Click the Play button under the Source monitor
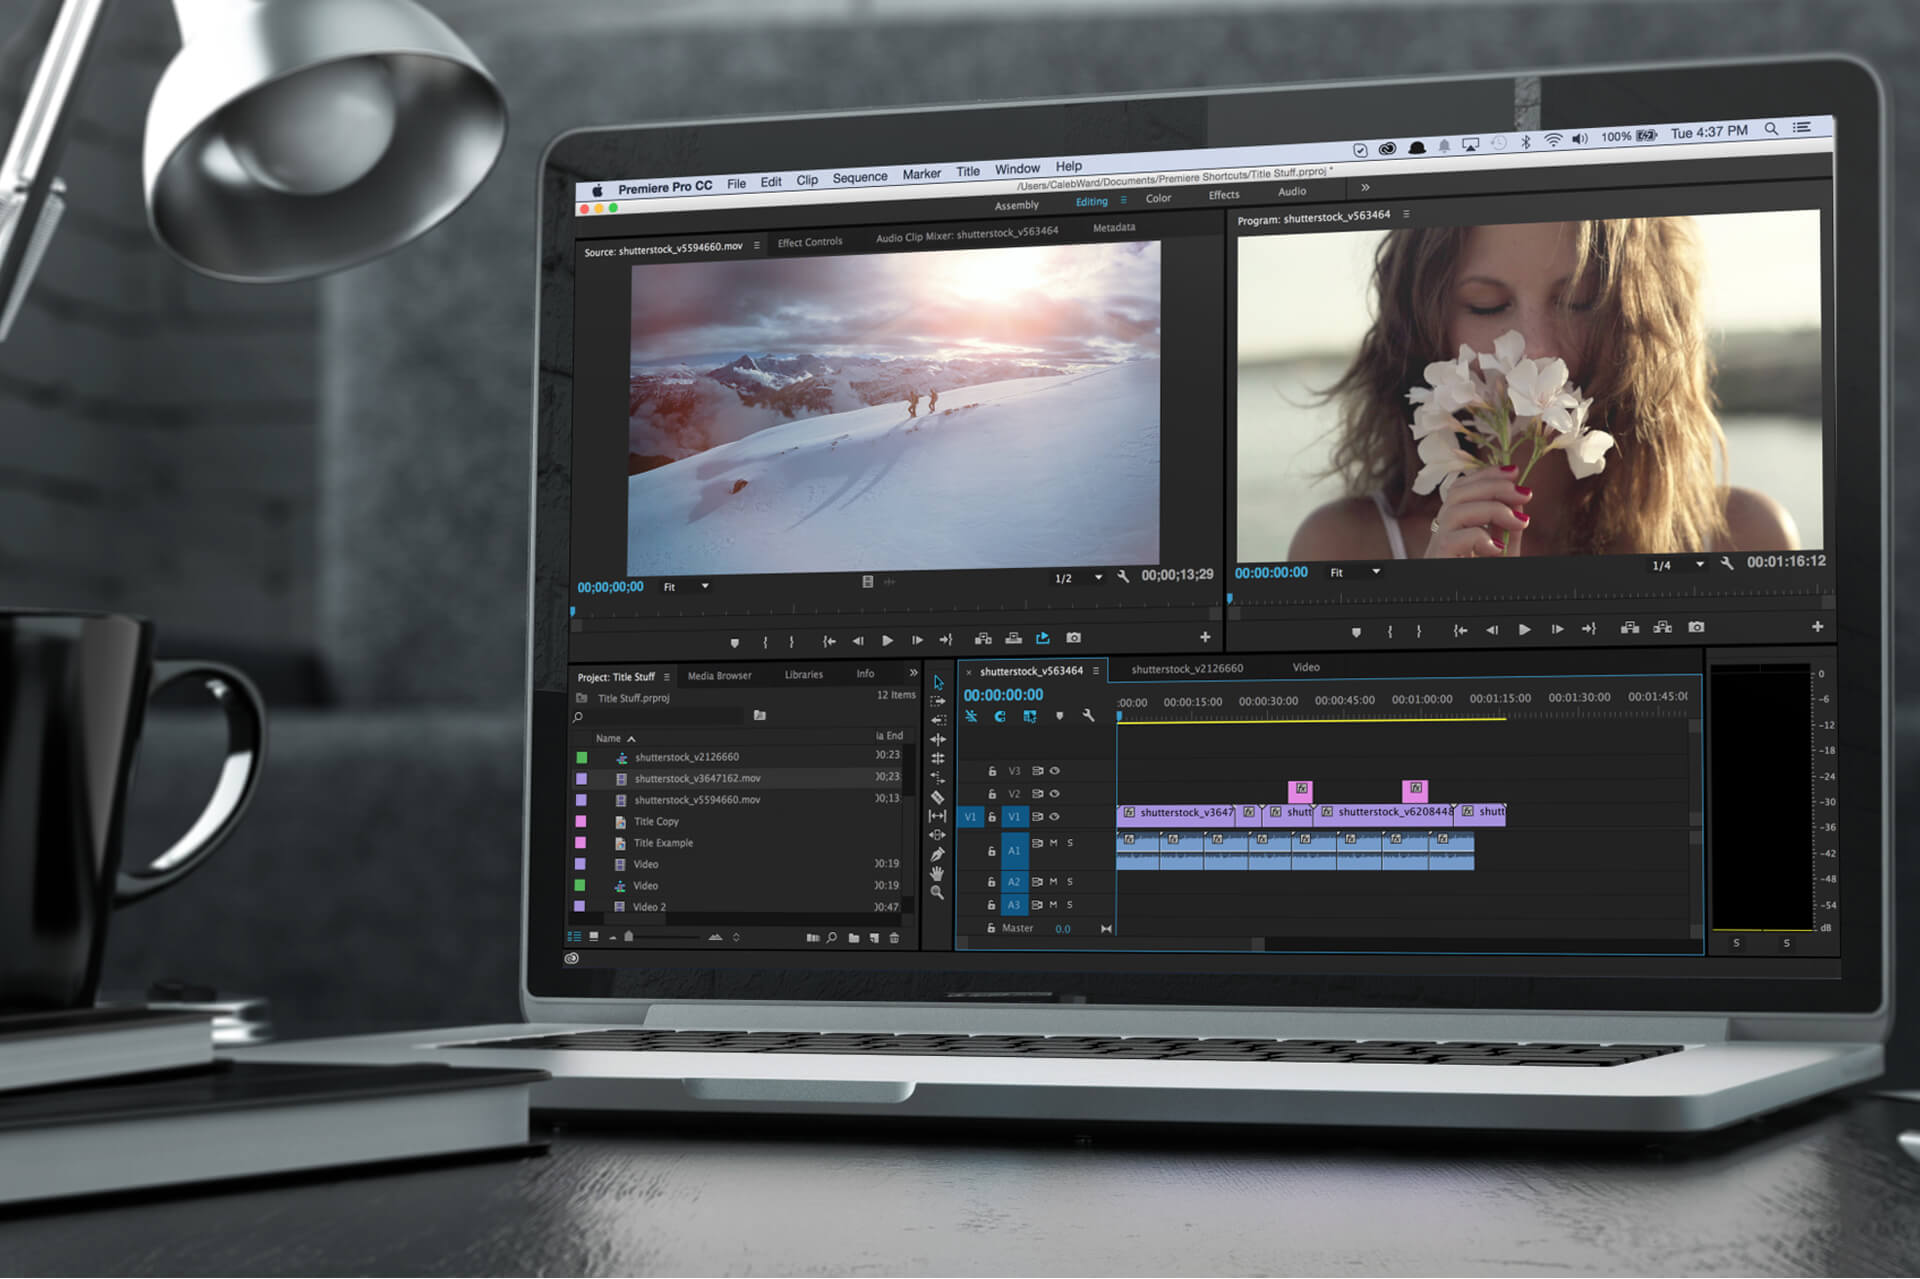This screenshot has width=1920, height=1279. pyautogui.click(x=888, y=641)
